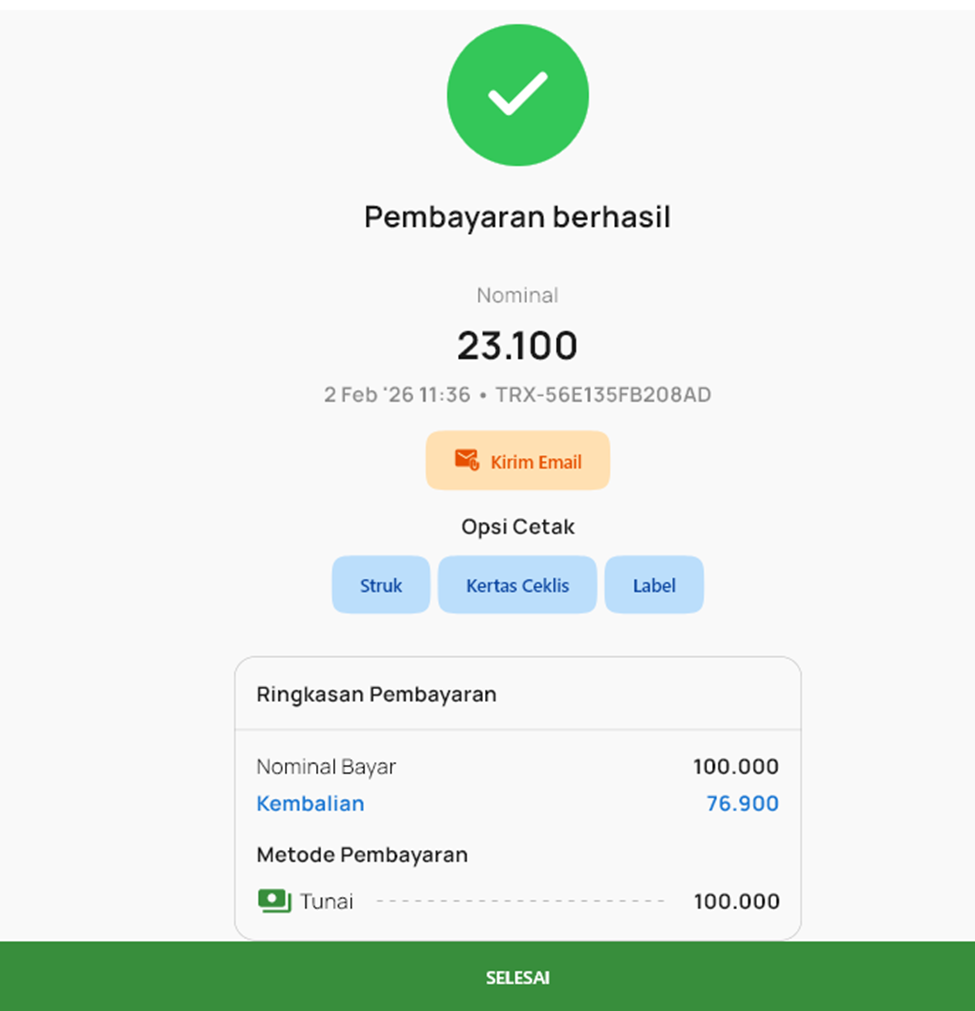Click the 23.100 nominal amount
This screenshot has height=1011, width=975.
pyautogui.click(x=517, y=346)
